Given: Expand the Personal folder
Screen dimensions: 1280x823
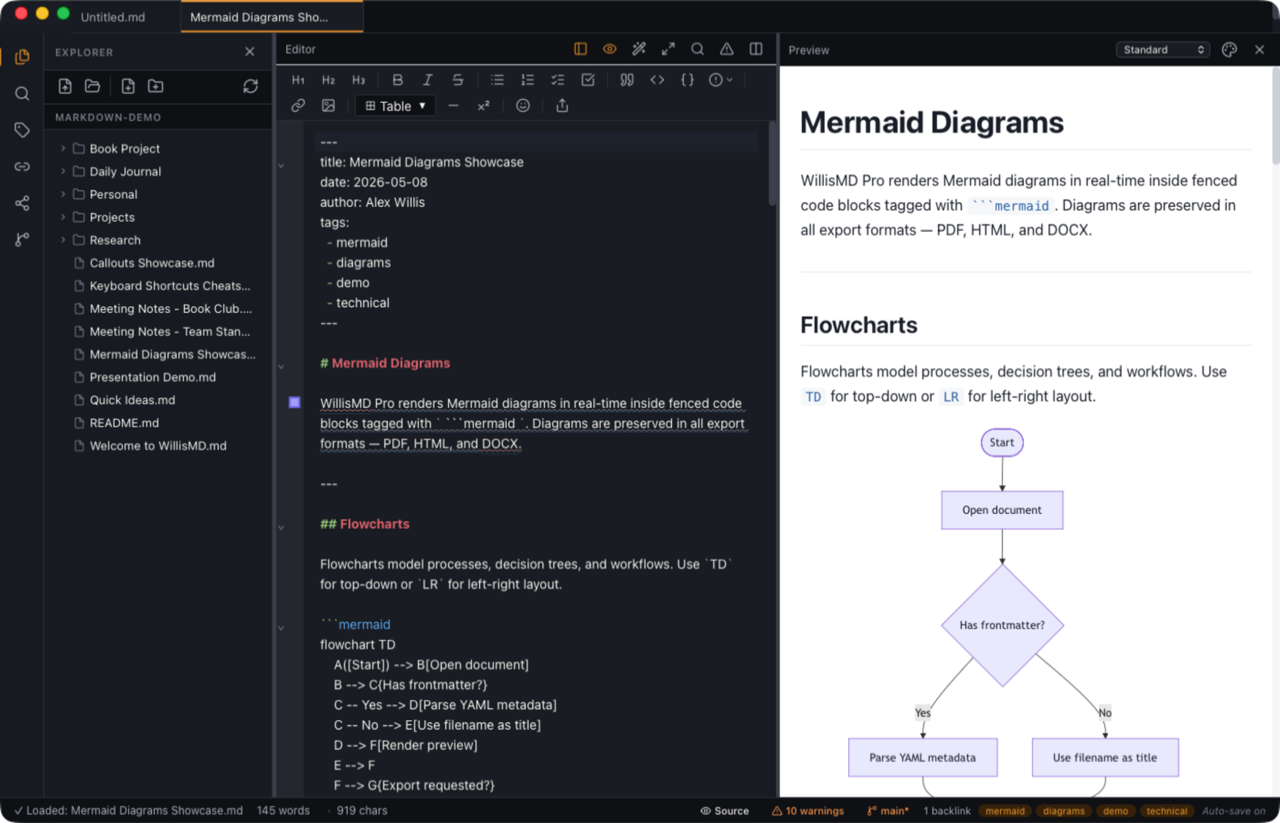Looking at the screenshot, I should click(x=63, y=195).
